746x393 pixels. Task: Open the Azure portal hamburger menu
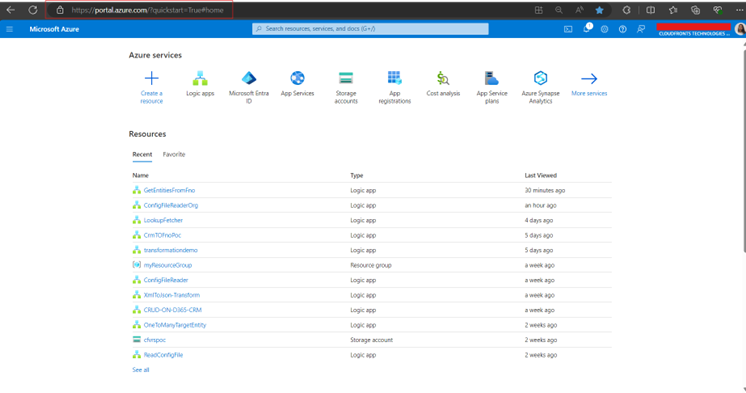coord(10,29)
